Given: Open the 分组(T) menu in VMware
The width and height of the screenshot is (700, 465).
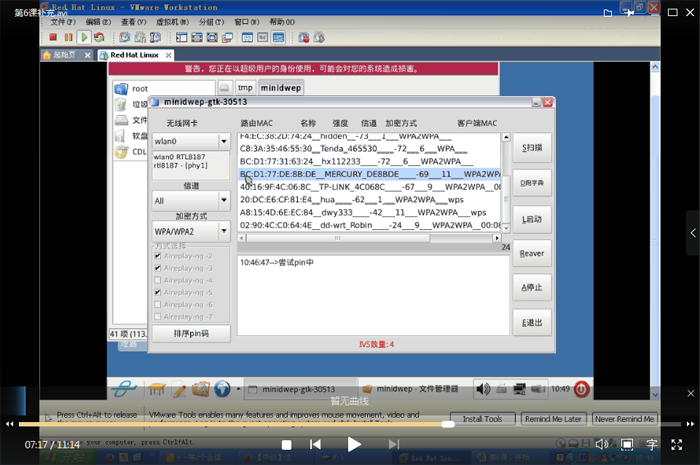Looking at the screenshot, I should pyautogui.click(x=211, y=21).
